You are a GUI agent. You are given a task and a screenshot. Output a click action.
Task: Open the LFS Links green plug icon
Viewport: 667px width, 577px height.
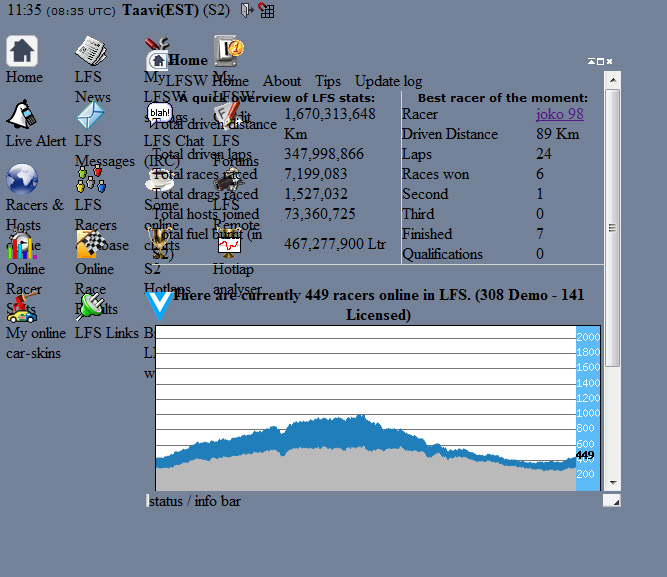(90, 307)
